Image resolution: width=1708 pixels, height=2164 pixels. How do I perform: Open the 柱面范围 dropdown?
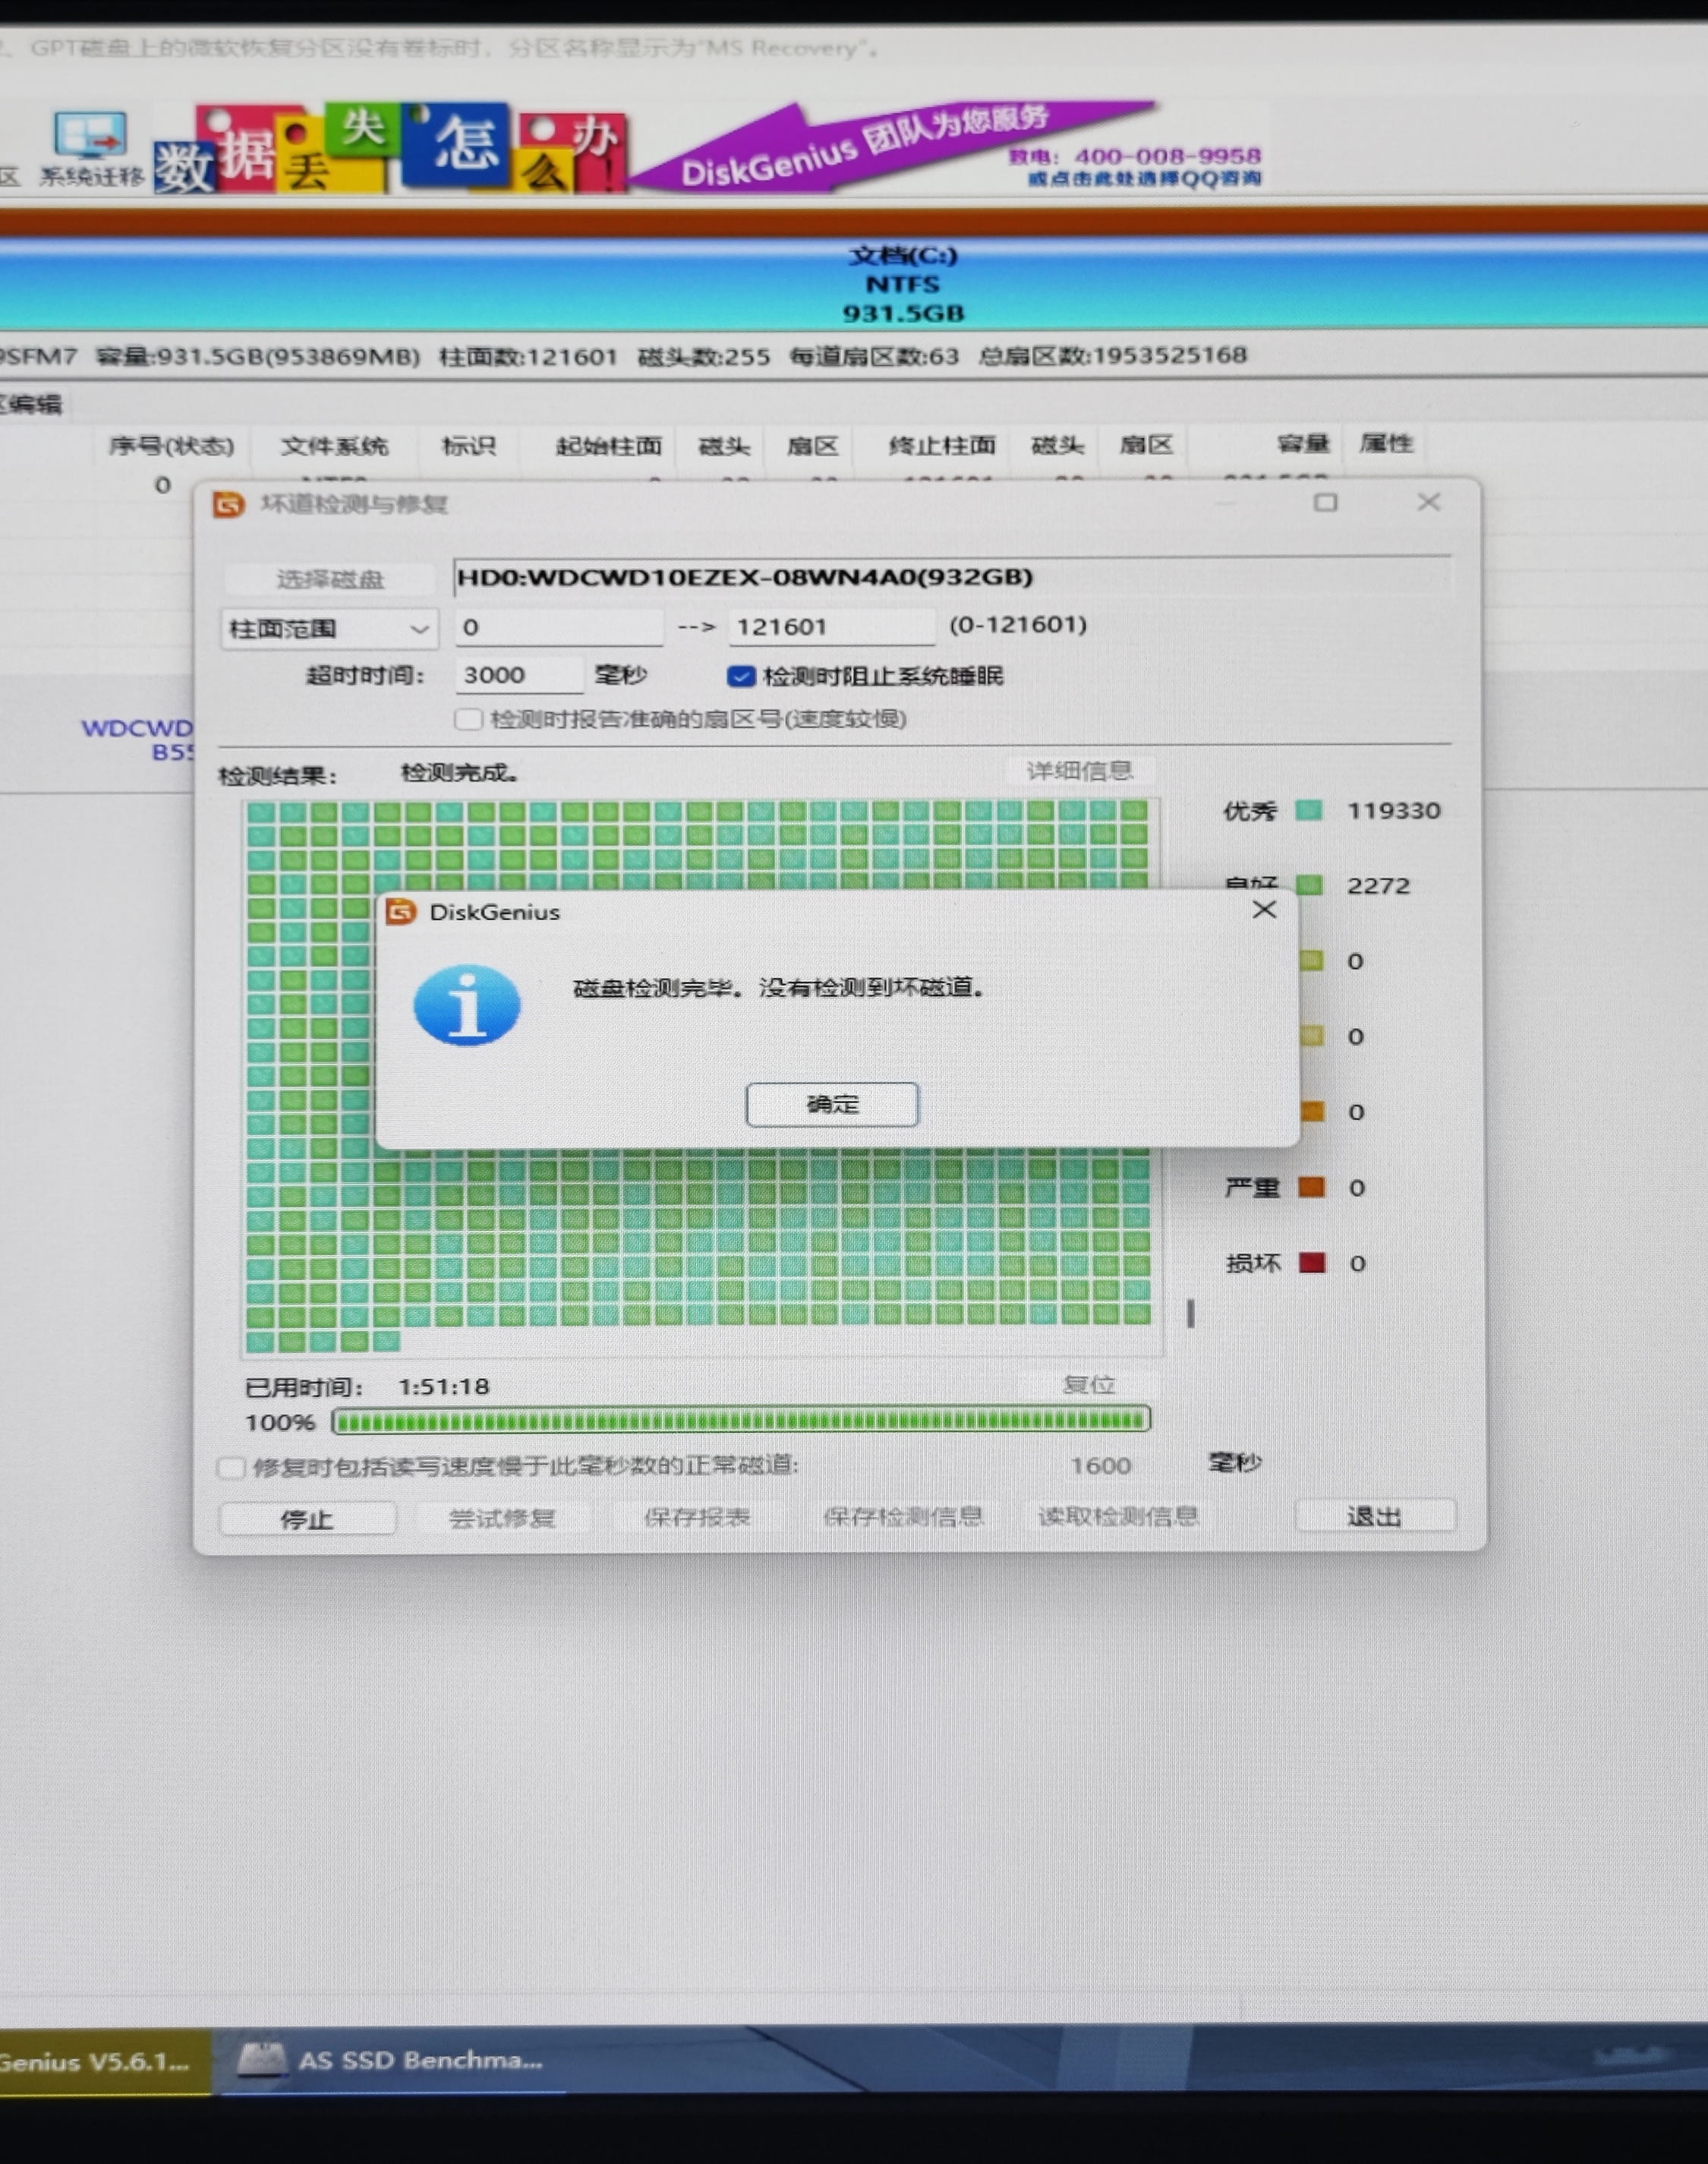click(x=329, y=628)
